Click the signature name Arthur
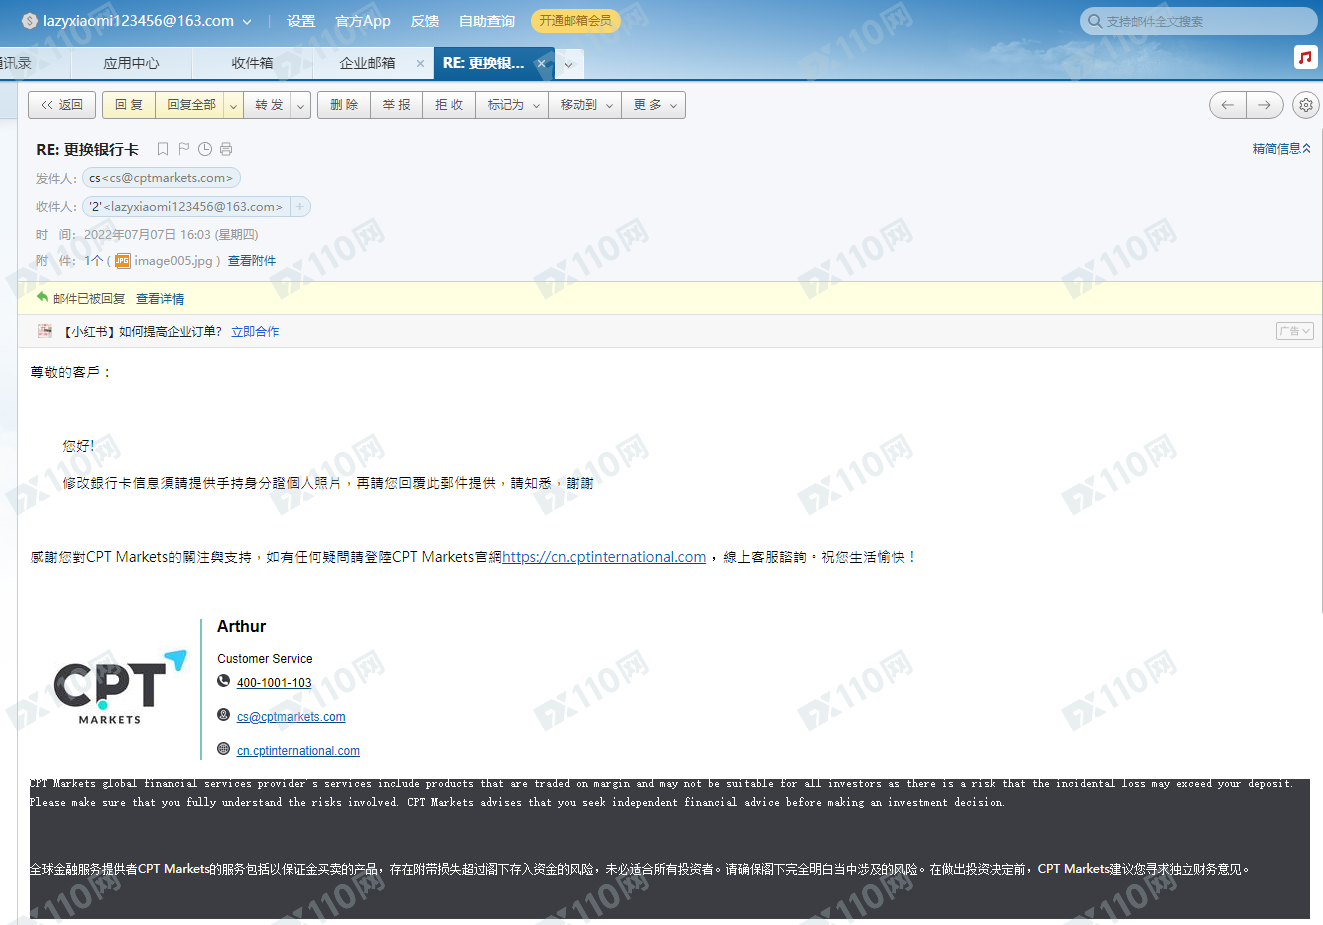 [242, 627]
